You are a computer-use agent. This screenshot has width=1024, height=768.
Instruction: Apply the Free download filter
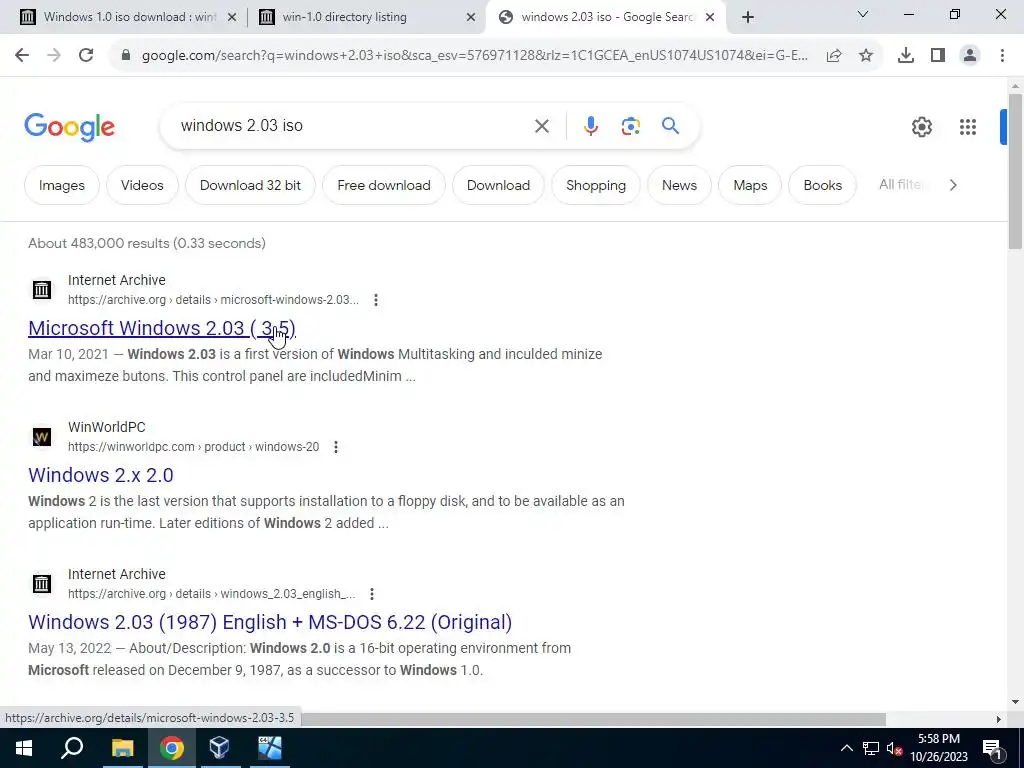point(384,185)
